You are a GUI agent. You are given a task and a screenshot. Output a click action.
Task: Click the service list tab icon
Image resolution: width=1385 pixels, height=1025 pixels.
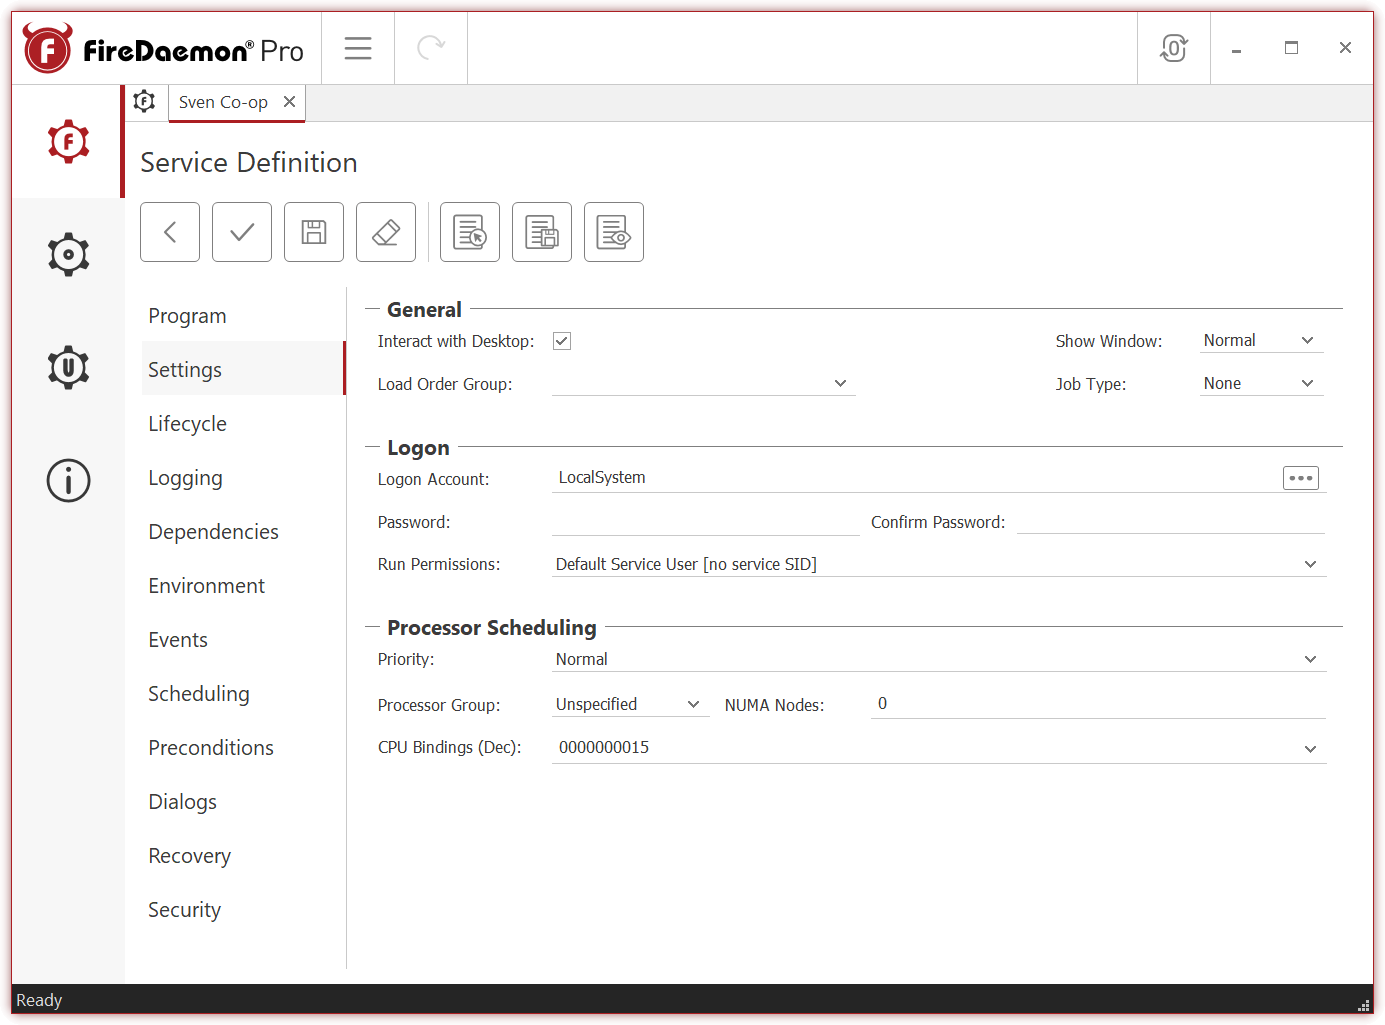pyautogui.click(x=145, y=101)
